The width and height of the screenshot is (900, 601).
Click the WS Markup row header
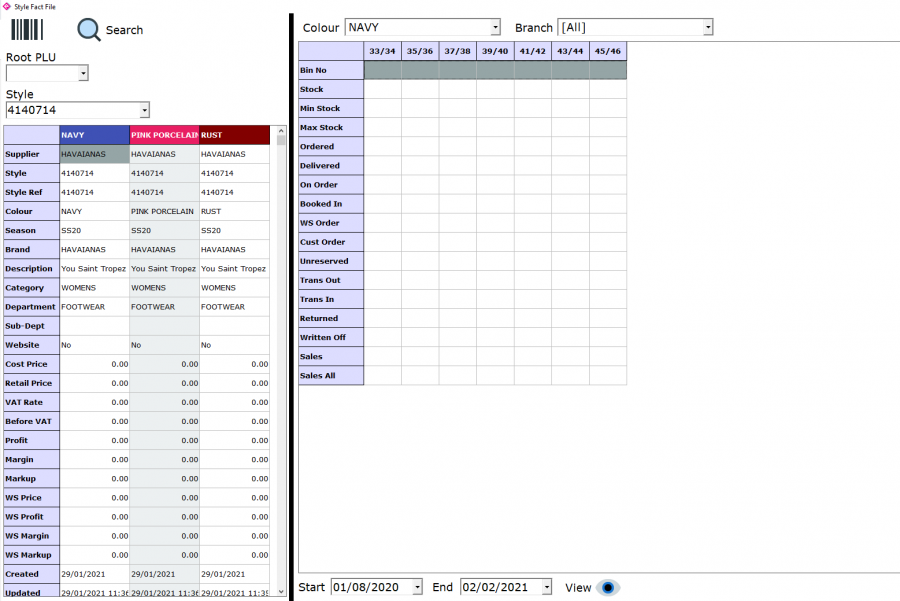click(x=32, y=555)
